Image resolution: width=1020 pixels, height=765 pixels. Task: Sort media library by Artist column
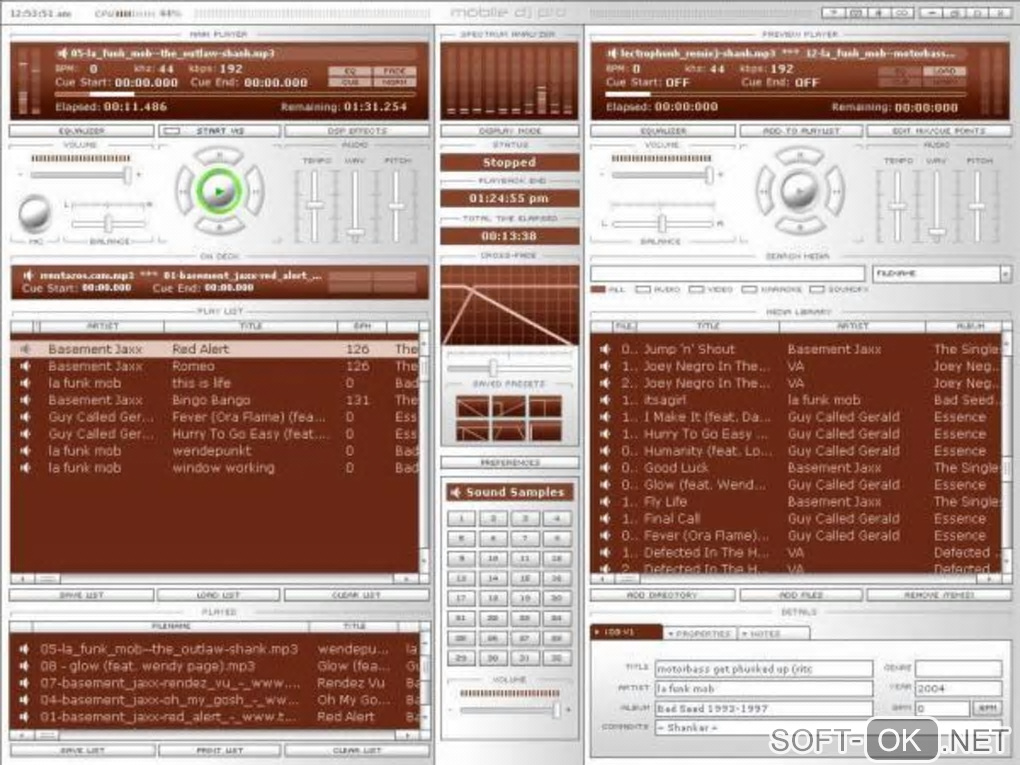[852, 326]
